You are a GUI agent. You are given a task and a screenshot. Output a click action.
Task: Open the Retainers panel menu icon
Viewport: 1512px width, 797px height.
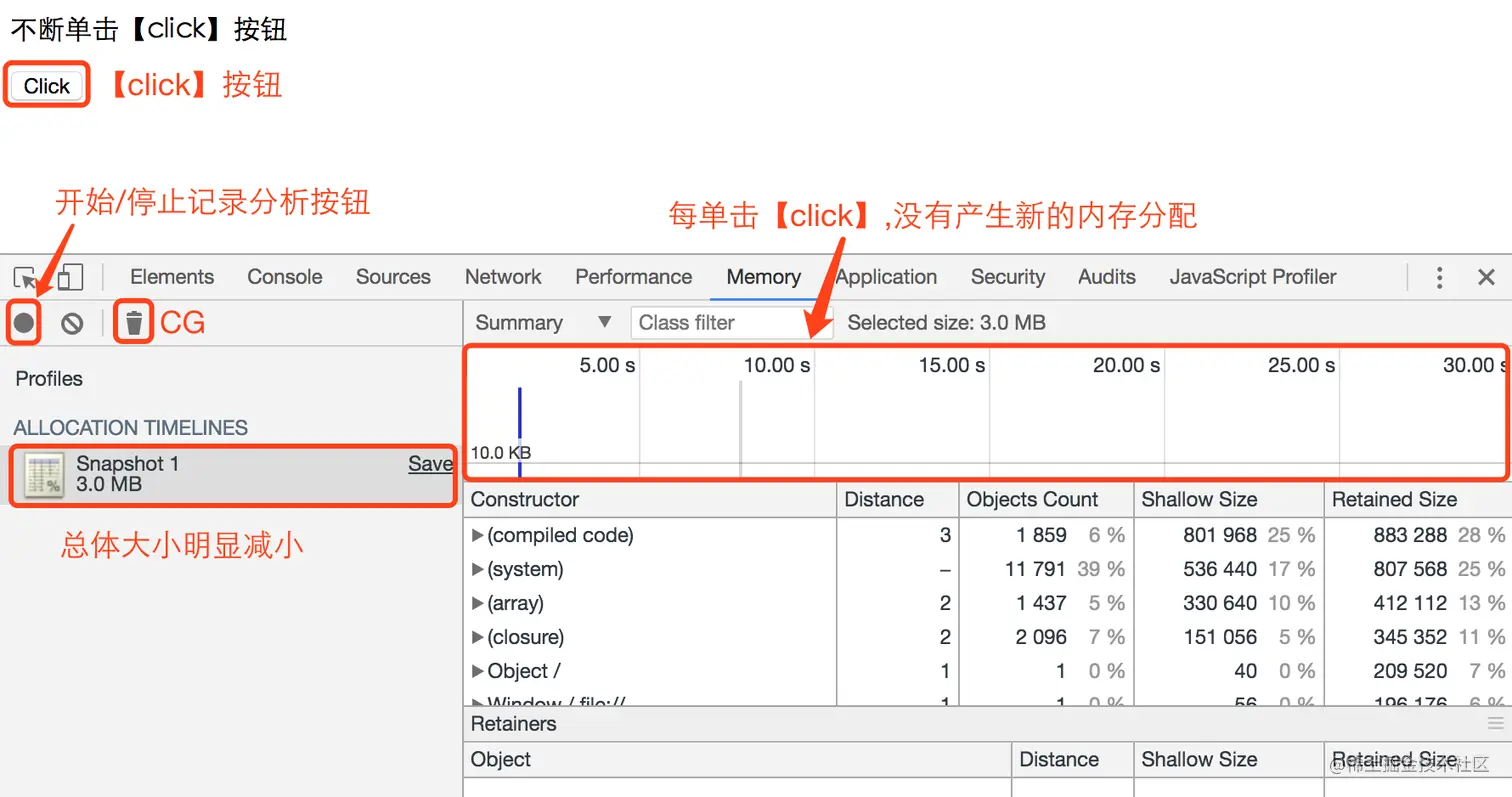click(x=1495, y=723)
